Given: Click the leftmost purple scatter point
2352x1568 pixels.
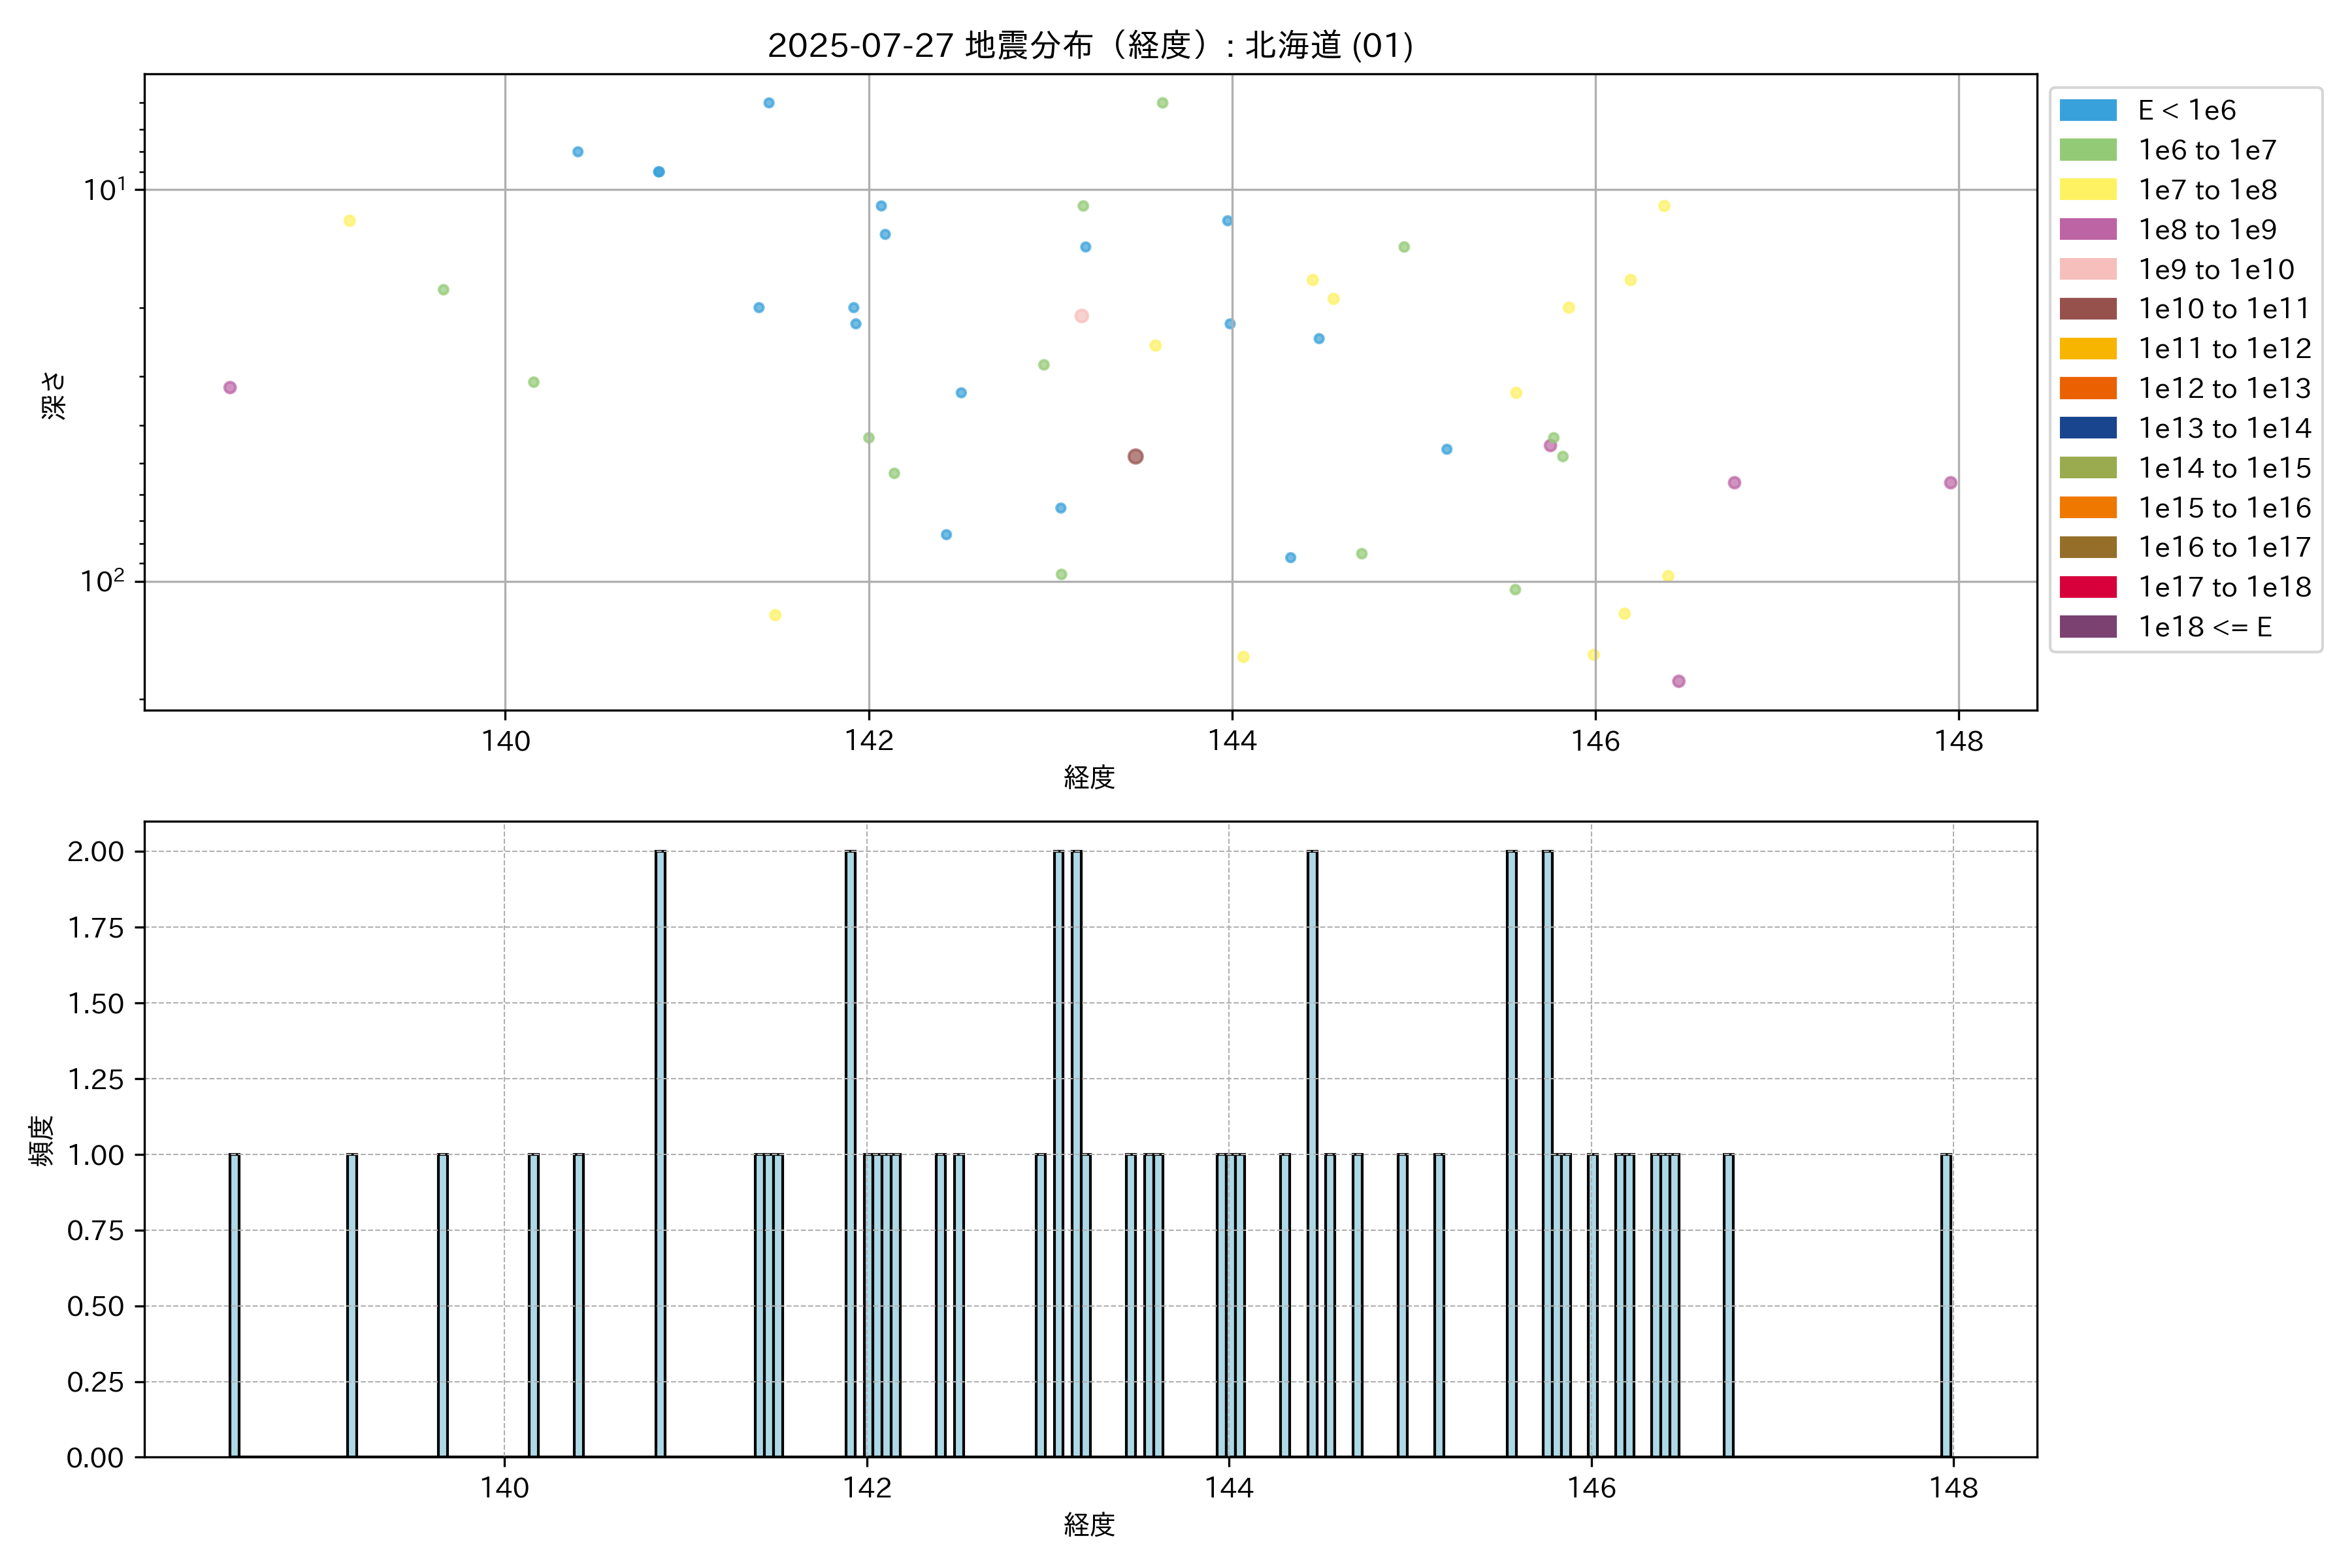Looking at the screenshot, I should [230, 387].
